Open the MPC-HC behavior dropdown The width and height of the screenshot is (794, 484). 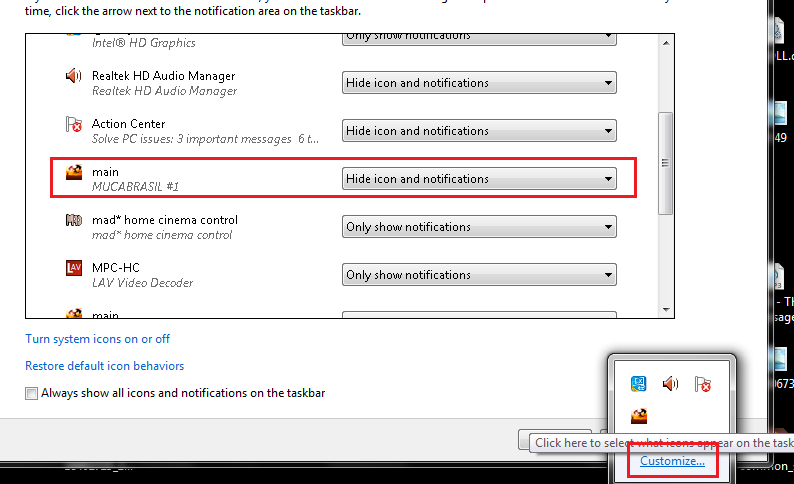[x=479, y=275]
